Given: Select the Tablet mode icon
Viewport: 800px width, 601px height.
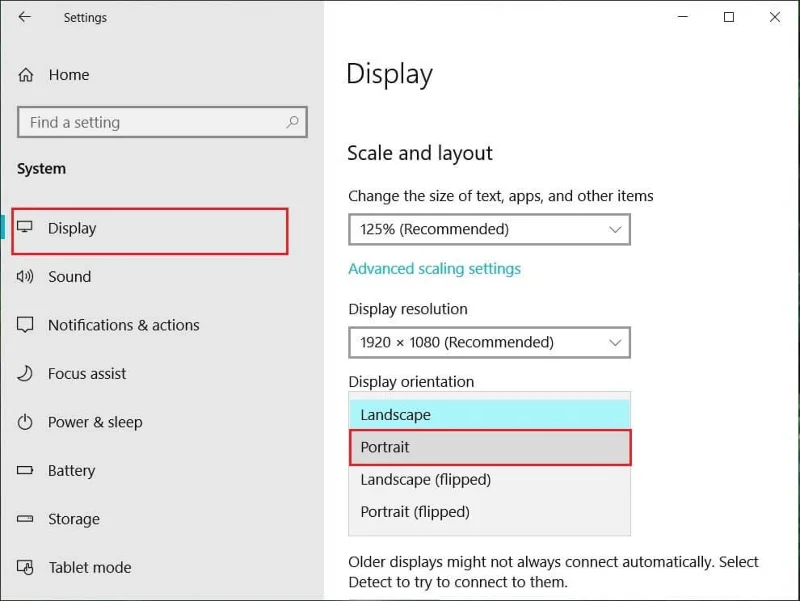Looking at the screenshot, I should 26,567.
